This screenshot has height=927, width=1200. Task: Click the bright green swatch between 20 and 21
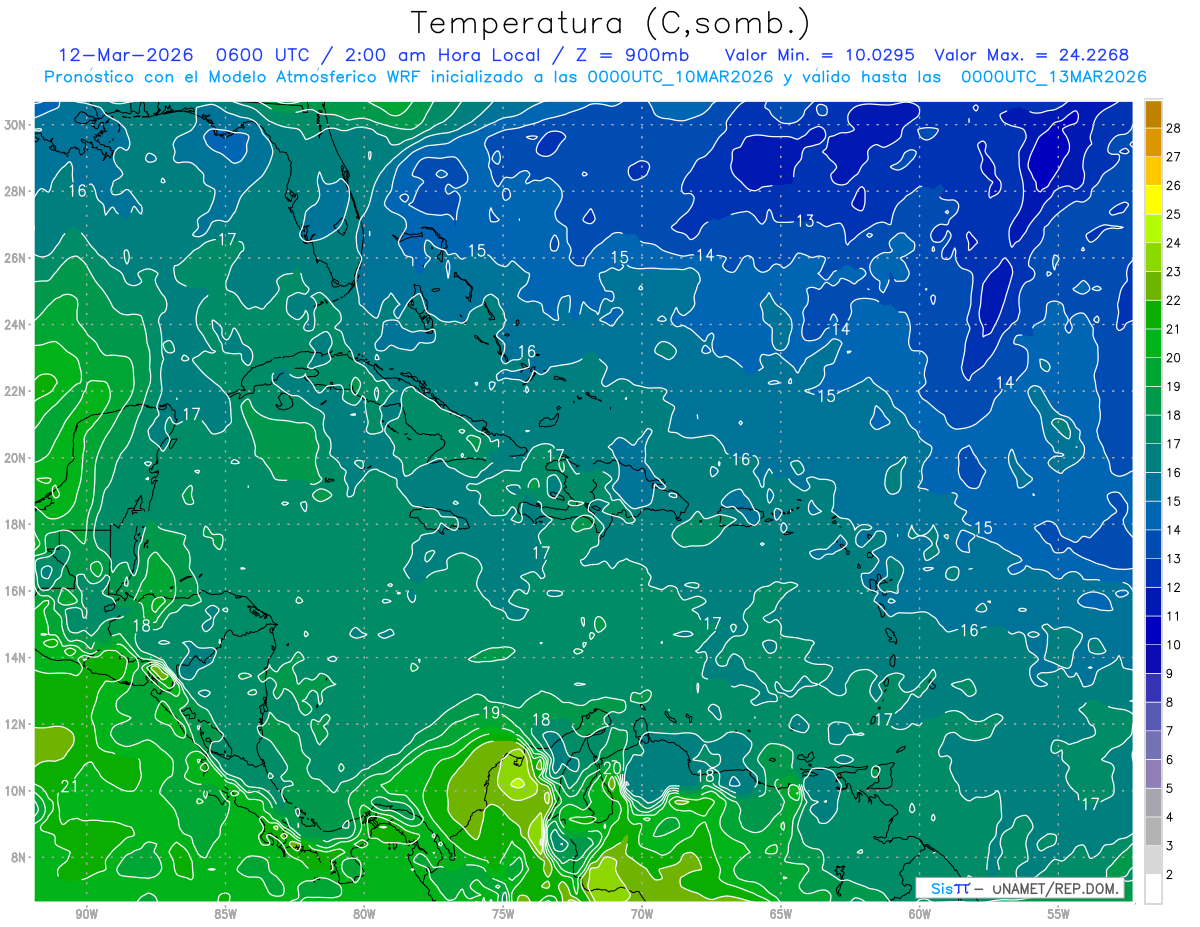(x=1153, y=343)
